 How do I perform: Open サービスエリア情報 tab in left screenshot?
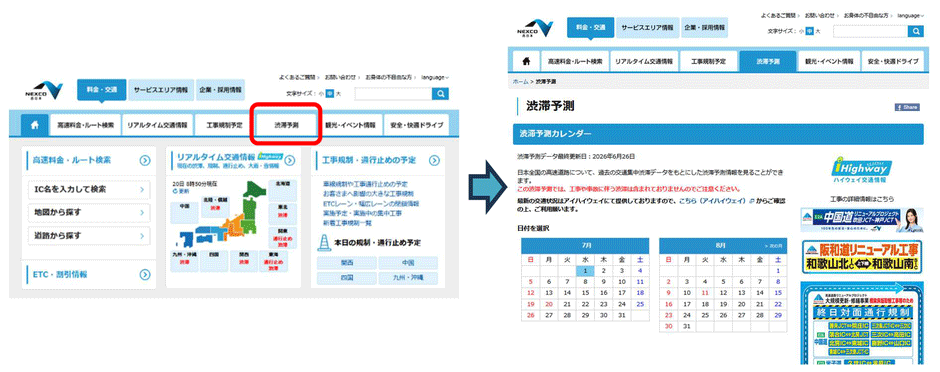click(x=160, y=90)
